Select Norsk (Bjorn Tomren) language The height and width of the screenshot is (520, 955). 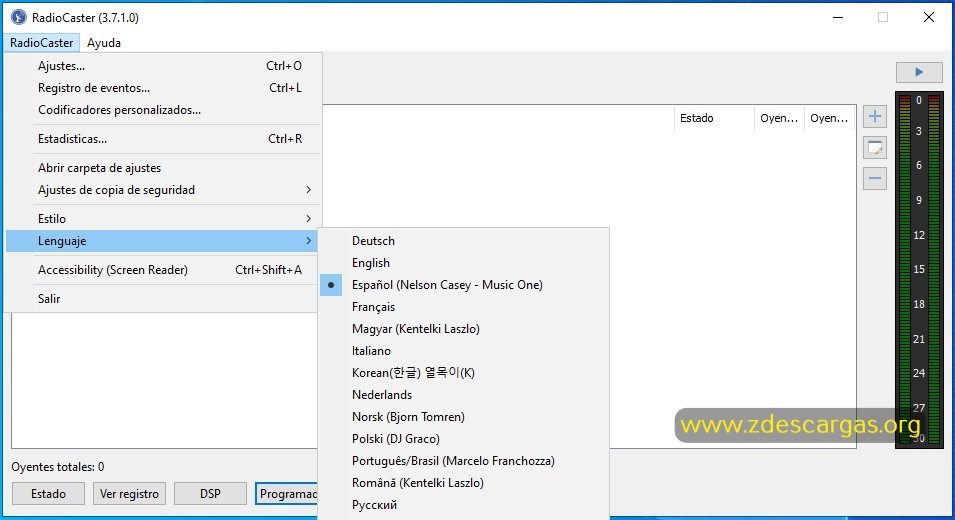point(463,416)
